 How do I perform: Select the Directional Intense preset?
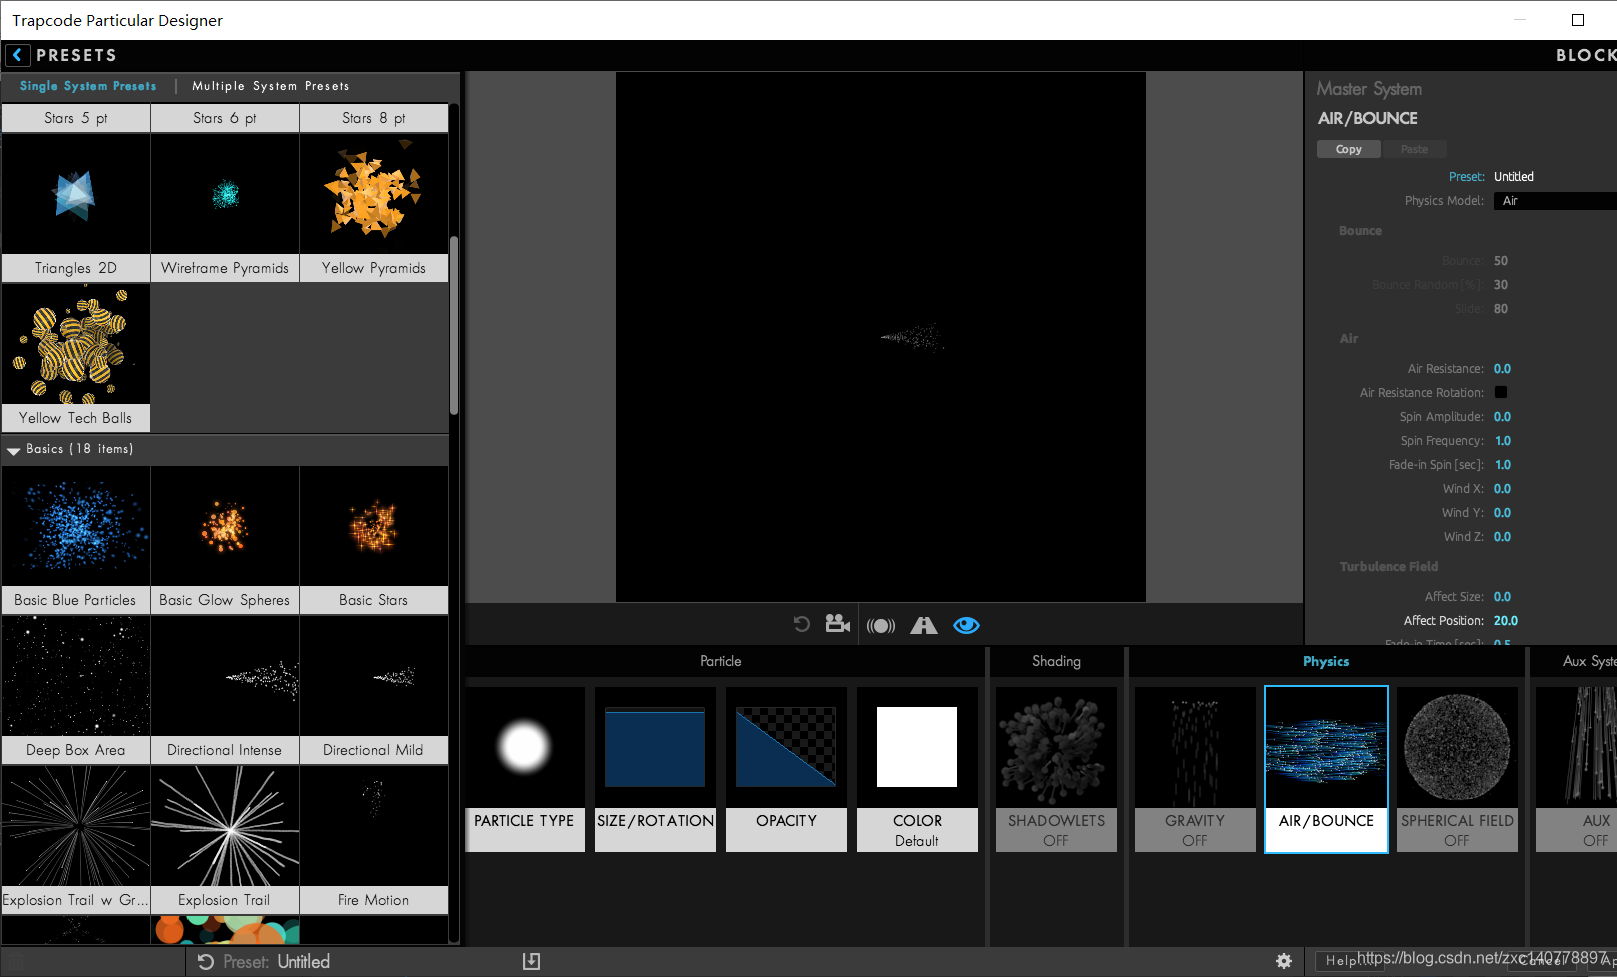coord(225,689)
